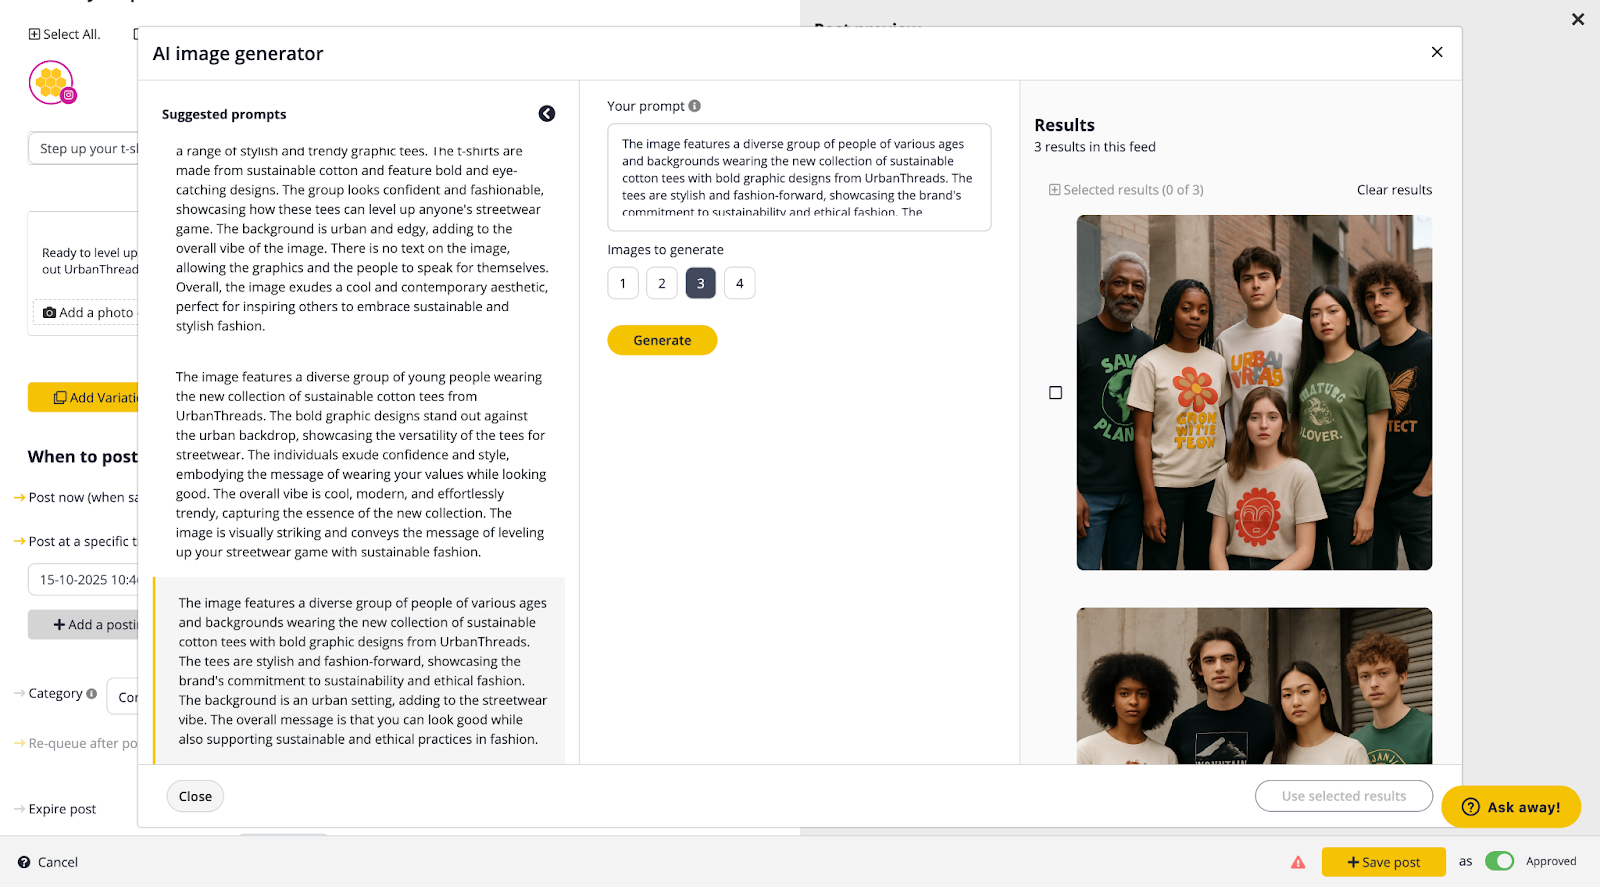Viewport: 1600px width, 887px height.
Task: Close the AI image generator dialog
Action: tap(1437, 52)
